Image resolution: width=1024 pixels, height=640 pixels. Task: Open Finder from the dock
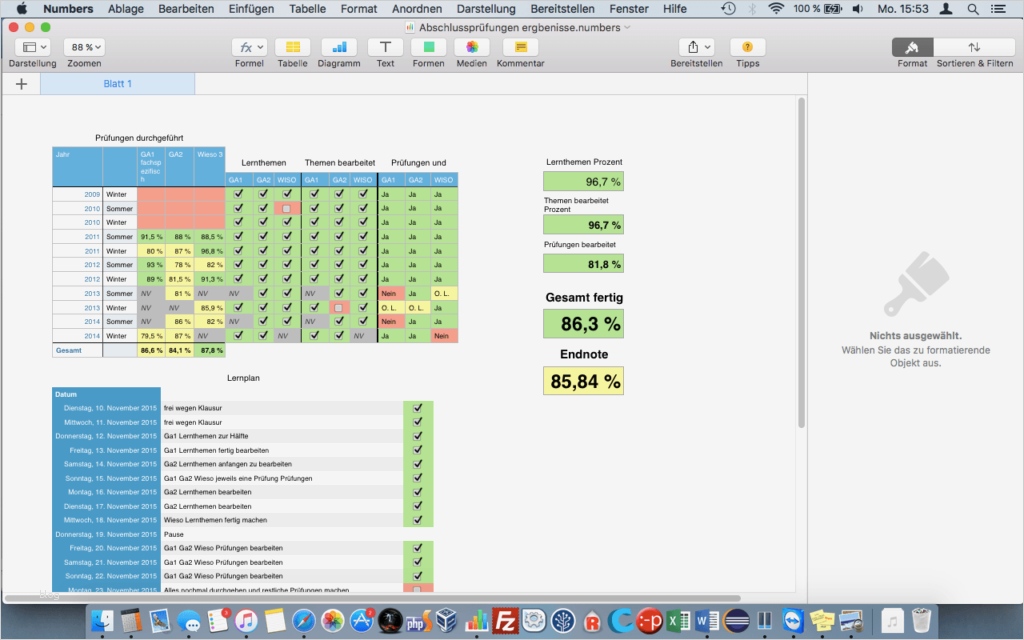click(102, 620)
